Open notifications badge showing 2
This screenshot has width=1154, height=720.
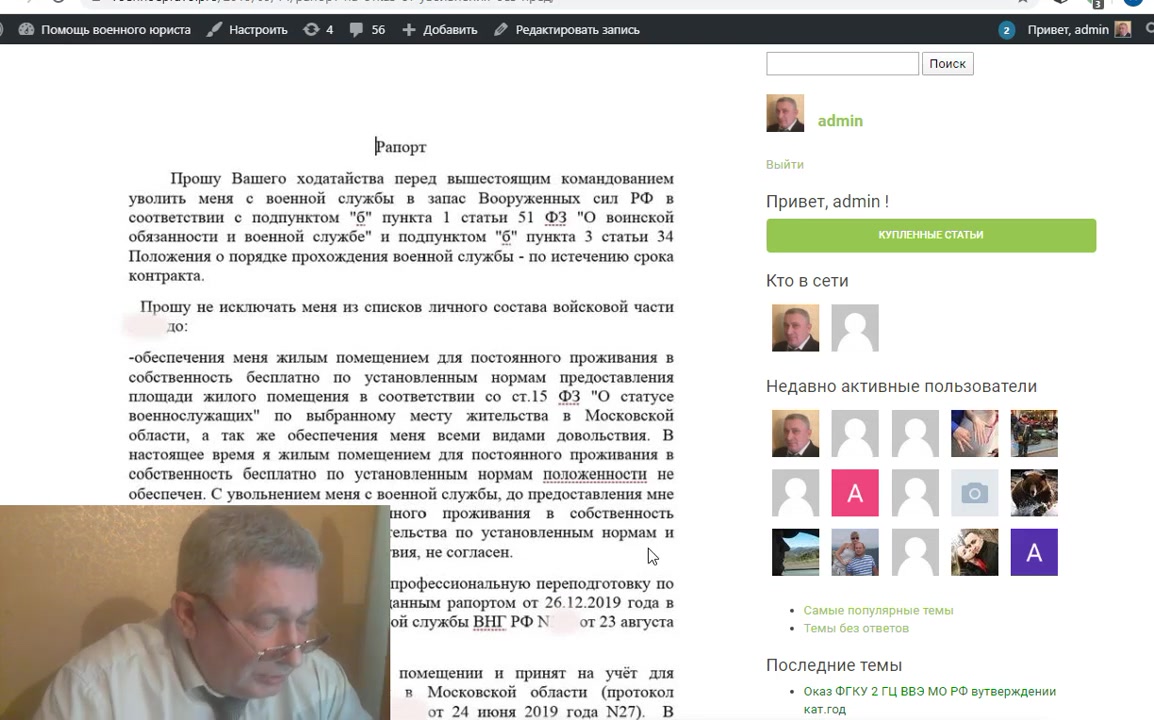[x=1006, y=30]
